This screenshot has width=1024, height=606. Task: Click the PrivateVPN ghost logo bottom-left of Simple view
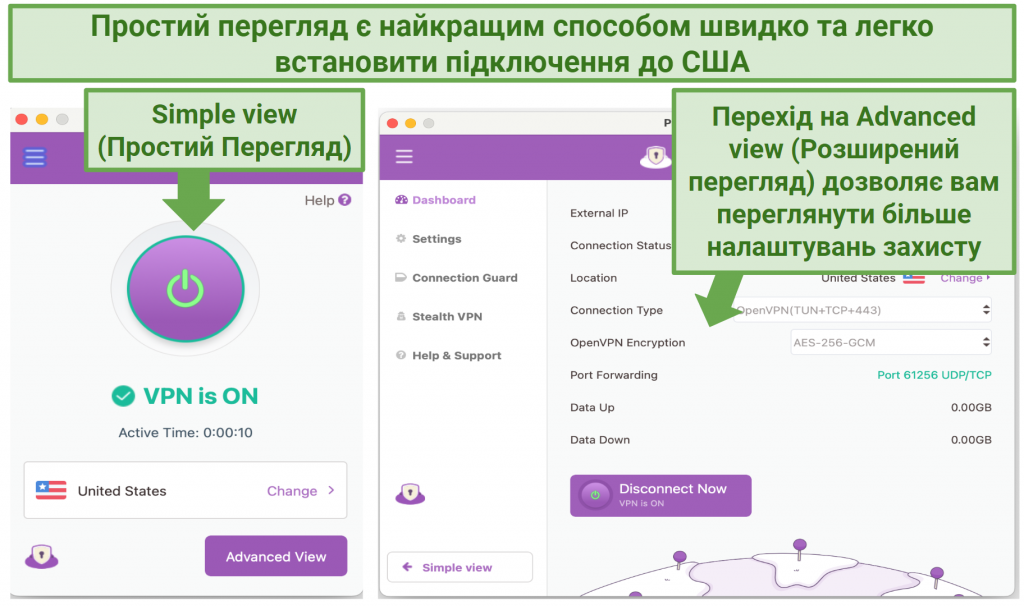40,557
